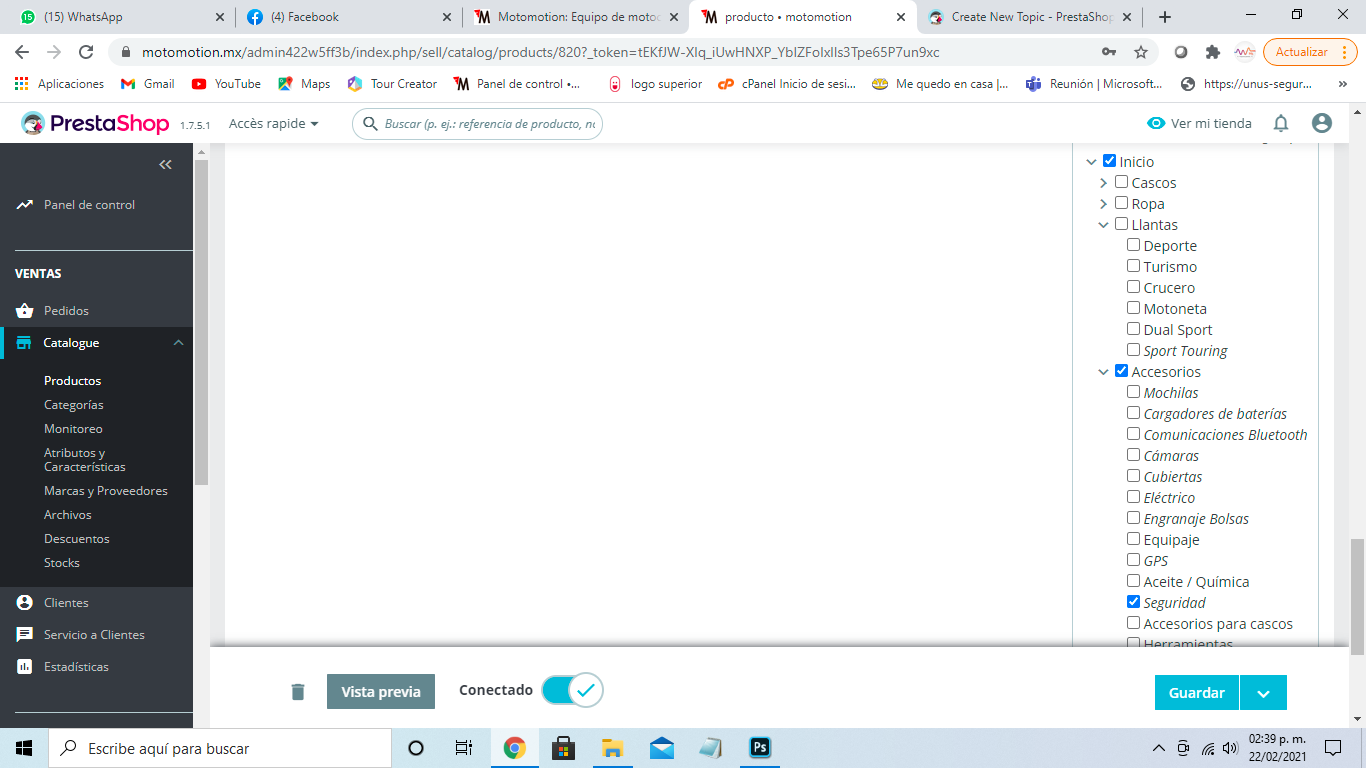
Task: Open Marcas y Proveedores submenu
Action: tap(106, 491)
